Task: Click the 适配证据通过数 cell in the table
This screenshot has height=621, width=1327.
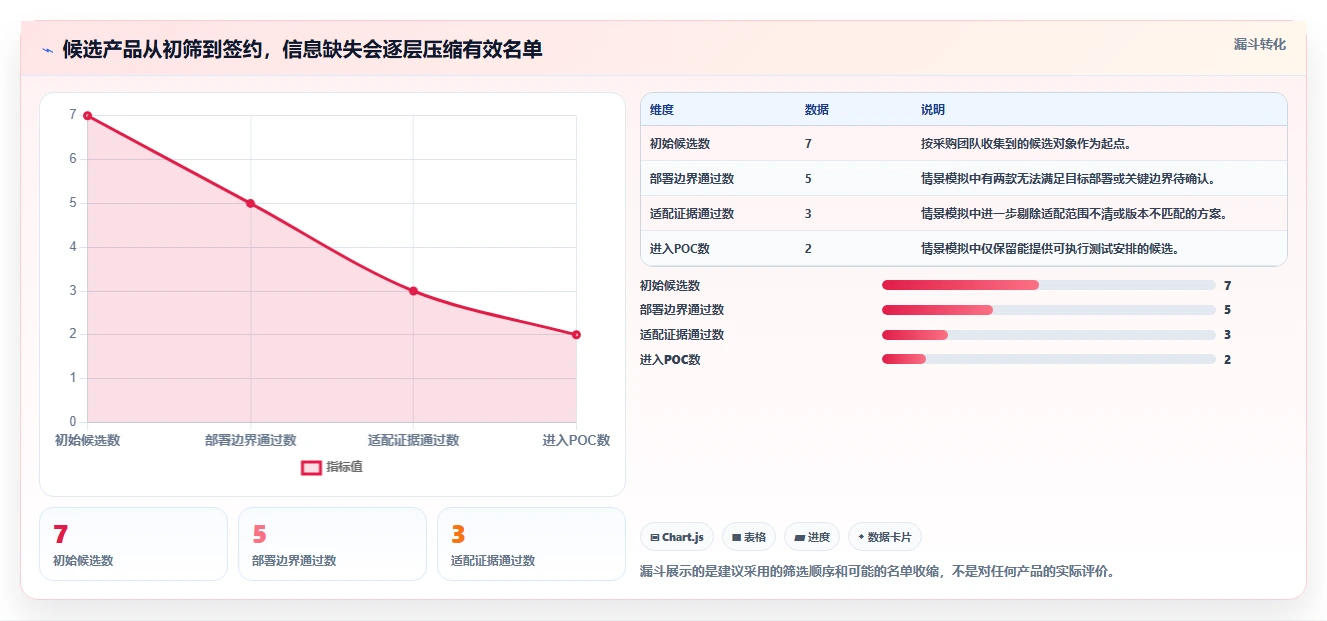Action: click(x=692, y=214)
